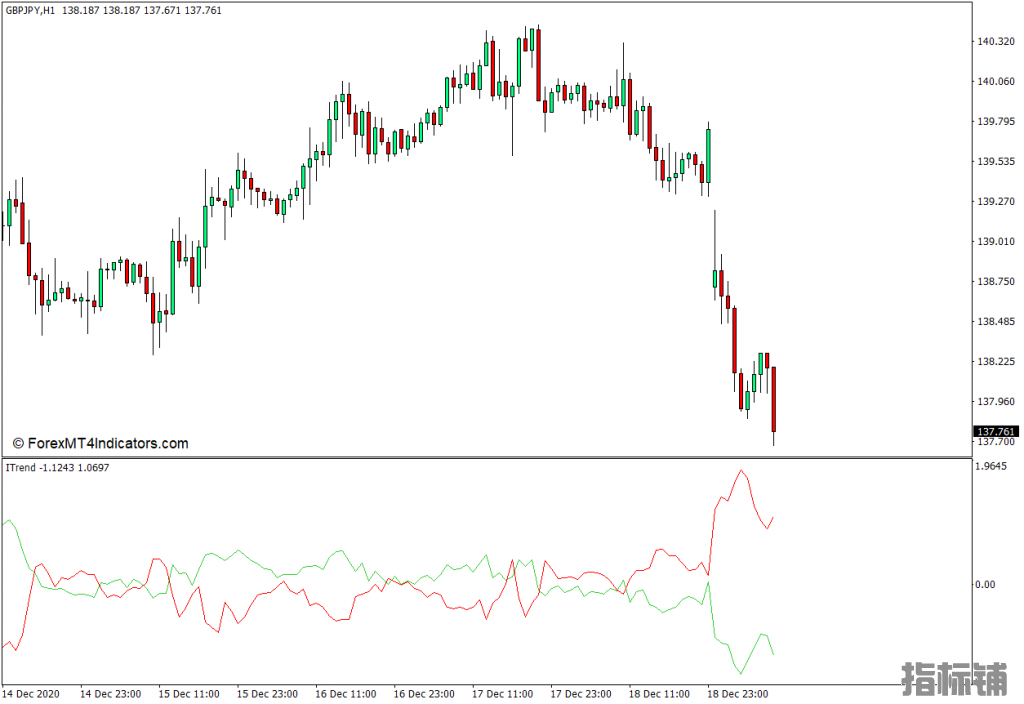Select the 140.320 price axis label
1024x704 pixels.
pyautogui.click(x=996, y=41)
